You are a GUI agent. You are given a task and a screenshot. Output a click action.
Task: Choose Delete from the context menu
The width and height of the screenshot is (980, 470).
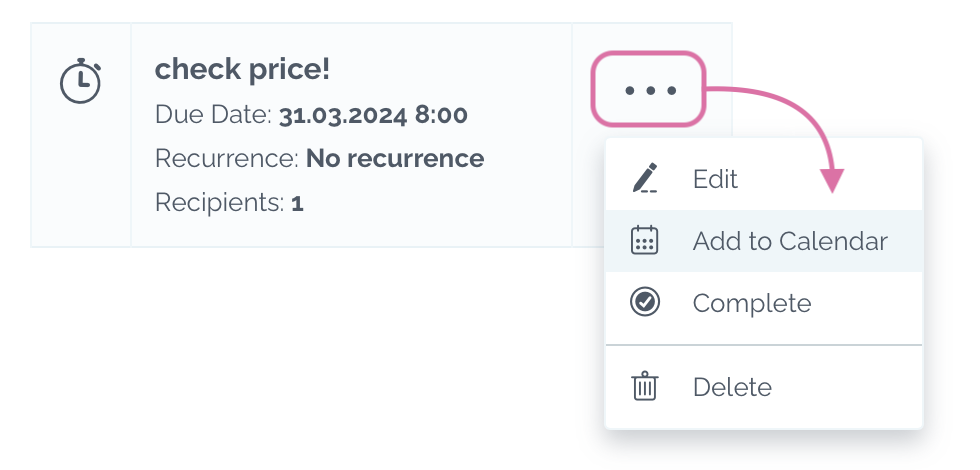point(764,387)
